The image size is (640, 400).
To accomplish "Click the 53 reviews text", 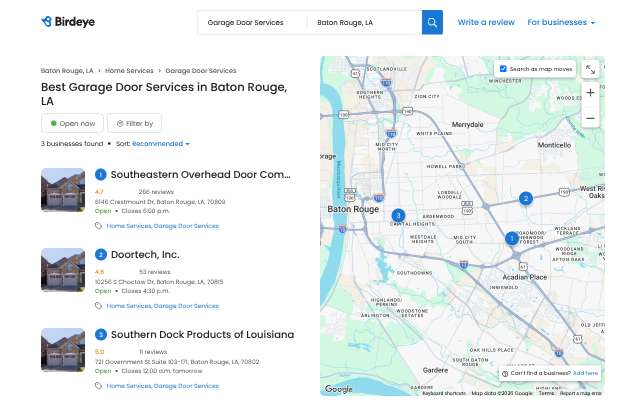I will (x=155, y=272).
